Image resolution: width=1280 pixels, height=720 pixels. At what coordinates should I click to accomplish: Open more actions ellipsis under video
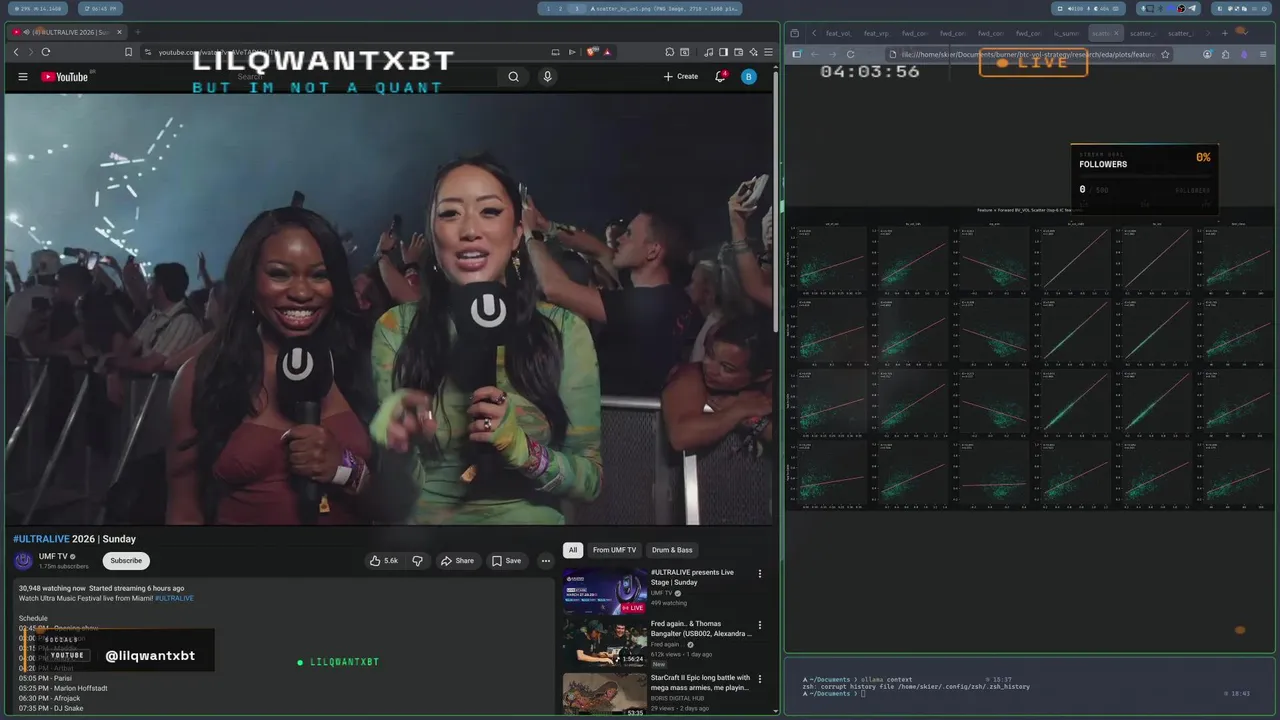[545, 561]
